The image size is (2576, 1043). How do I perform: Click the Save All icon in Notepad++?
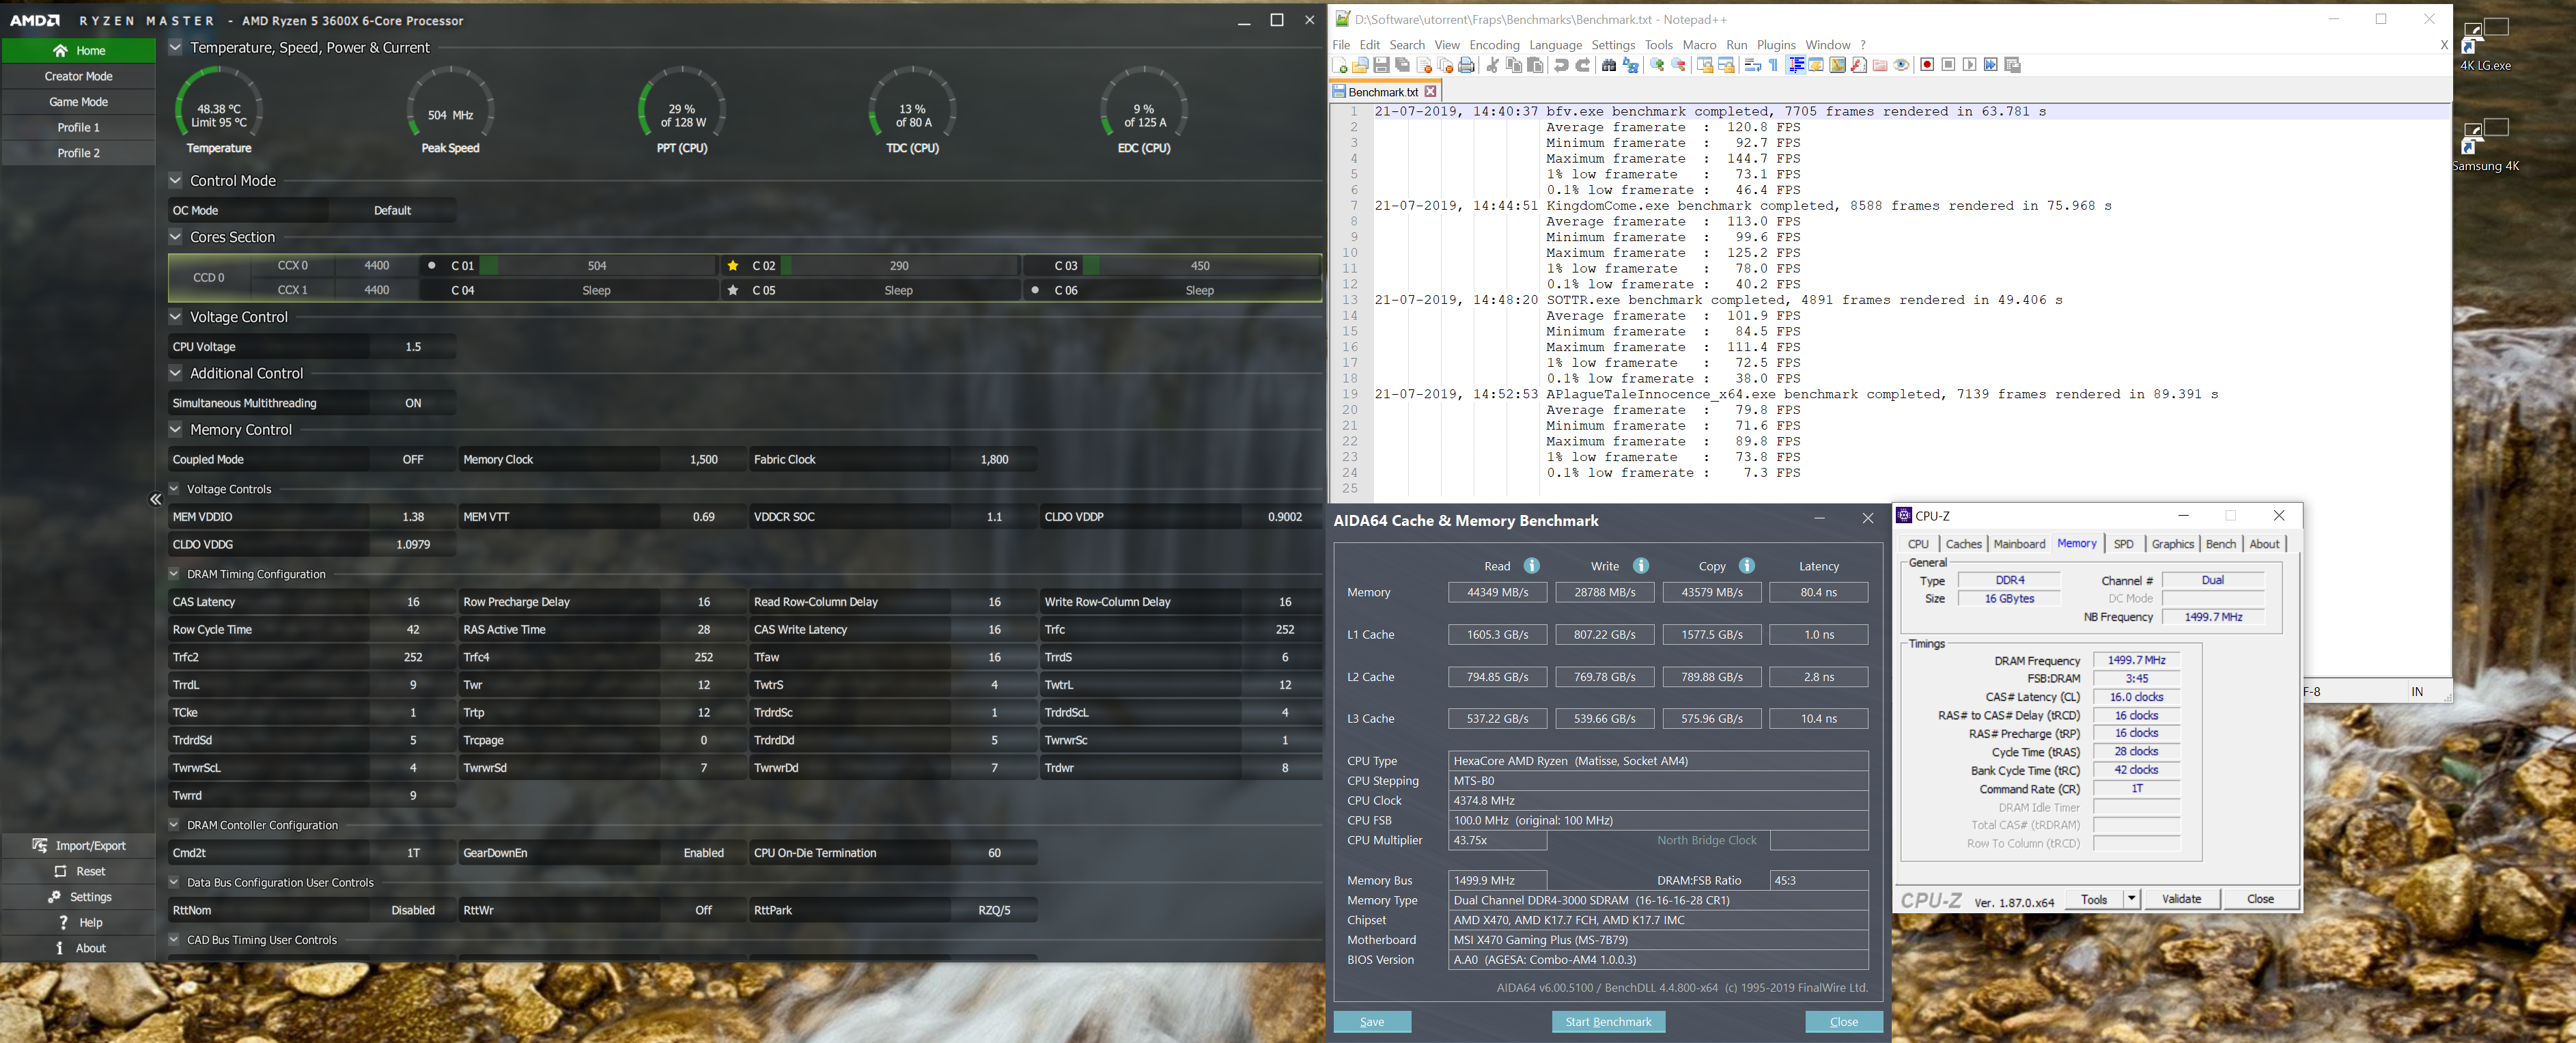(x=1403, y=65)
